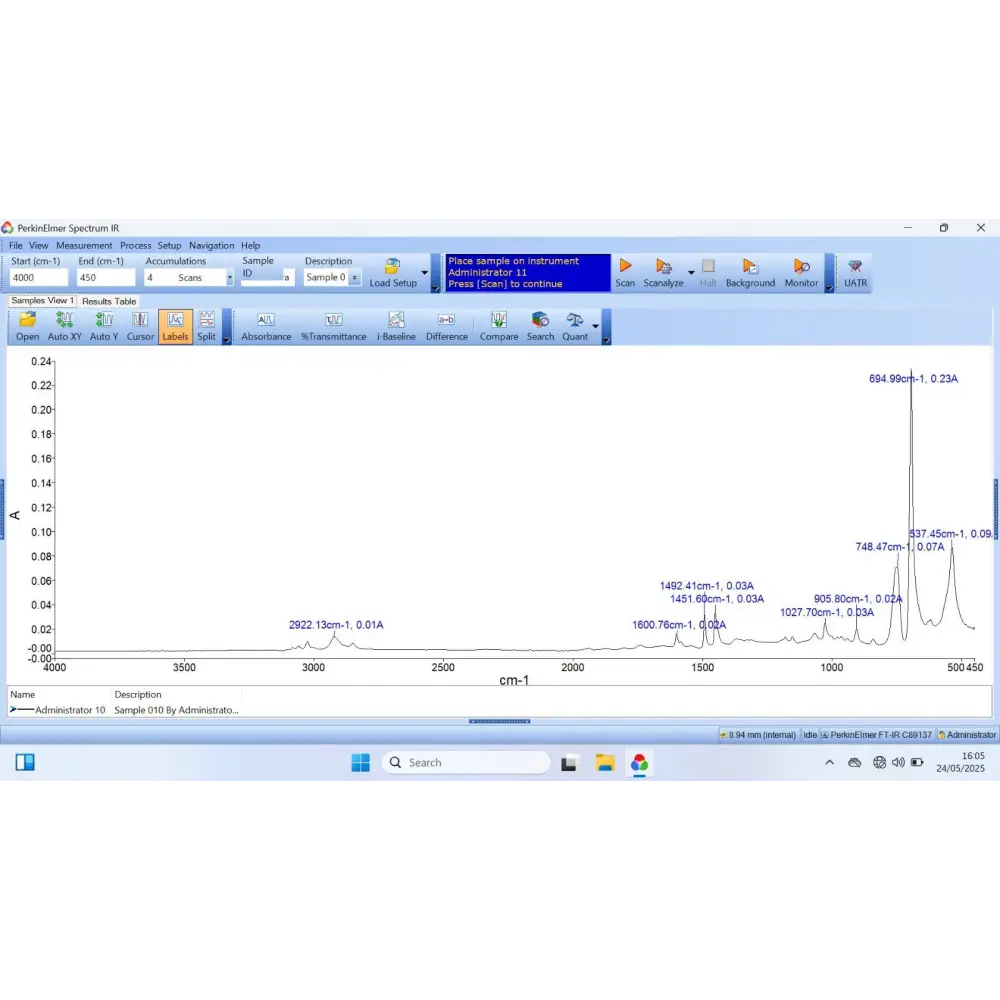The height and width of the screenshot is (1000, 1000).
Task: Open a spectrum file with Open icon
Action: pyautogui.click(x=27, y=327)
